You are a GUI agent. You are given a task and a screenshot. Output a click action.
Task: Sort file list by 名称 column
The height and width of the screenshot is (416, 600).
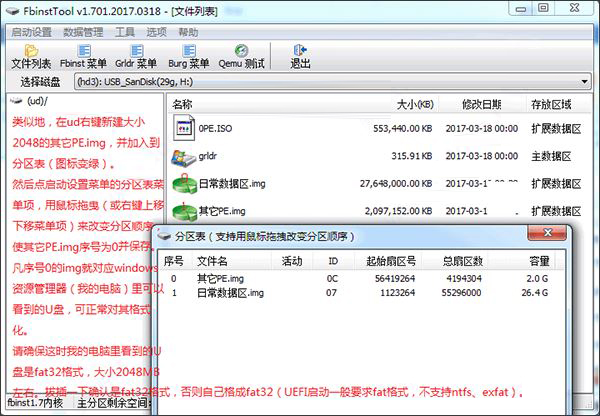coord(183,104)
